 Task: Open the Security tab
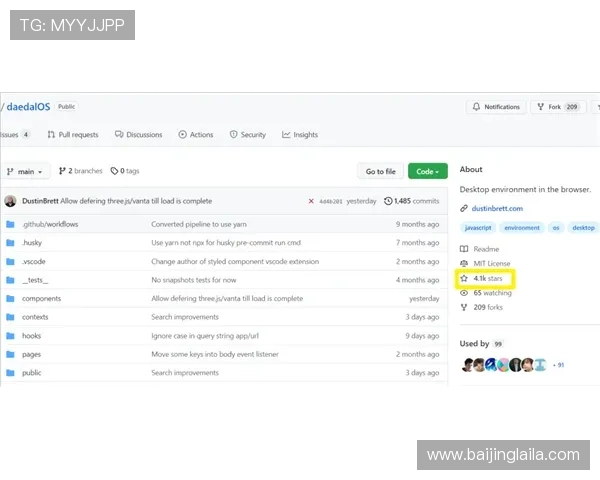[248, 135]
